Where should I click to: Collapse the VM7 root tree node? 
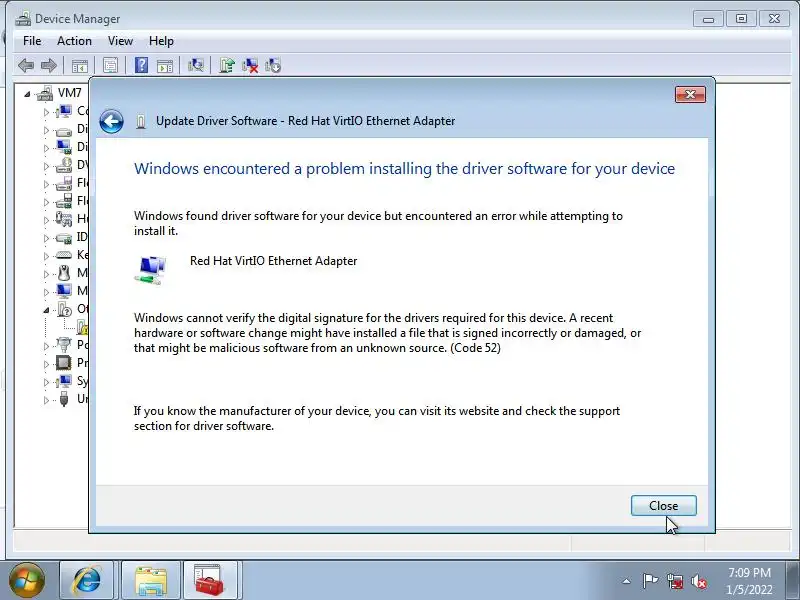coord(27,94)
